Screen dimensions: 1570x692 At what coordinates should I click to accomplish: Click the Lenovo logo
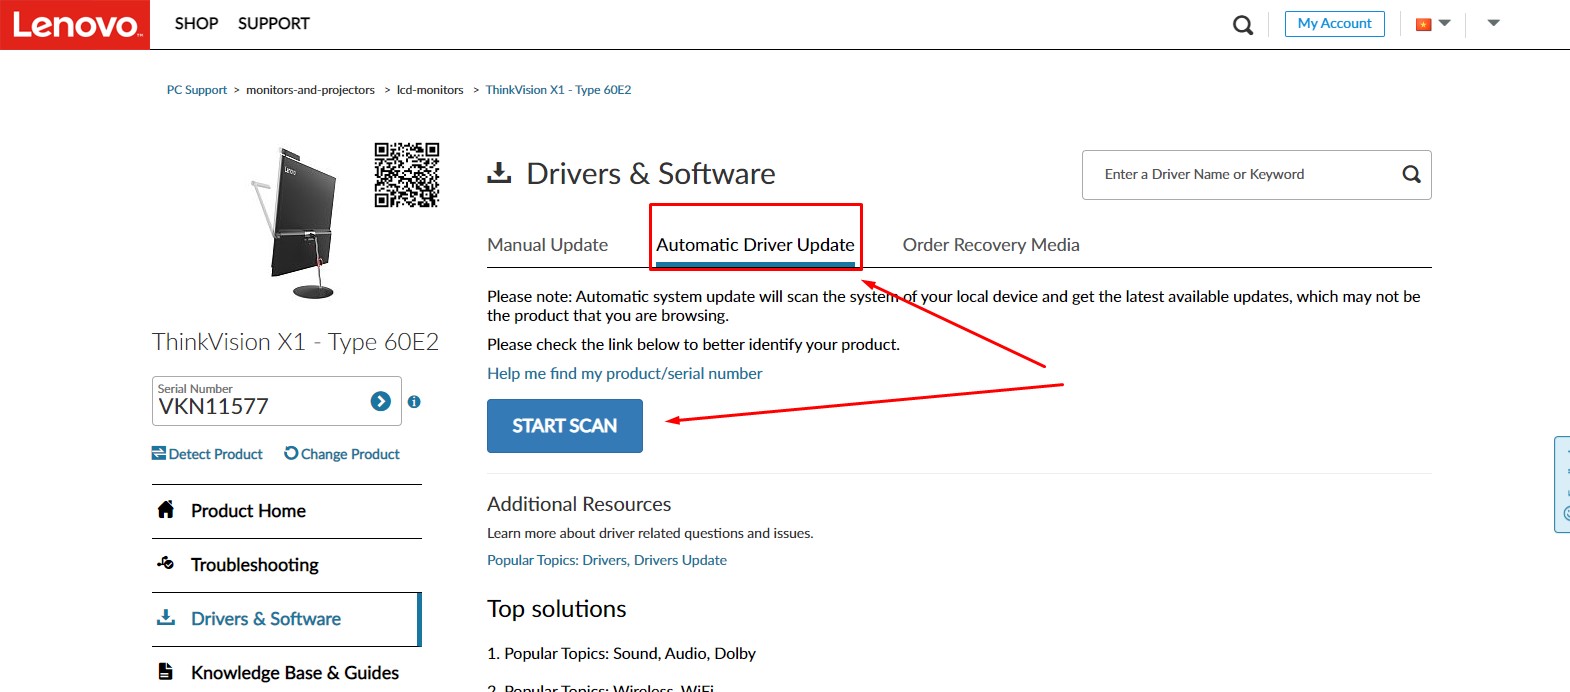(75, 24)
